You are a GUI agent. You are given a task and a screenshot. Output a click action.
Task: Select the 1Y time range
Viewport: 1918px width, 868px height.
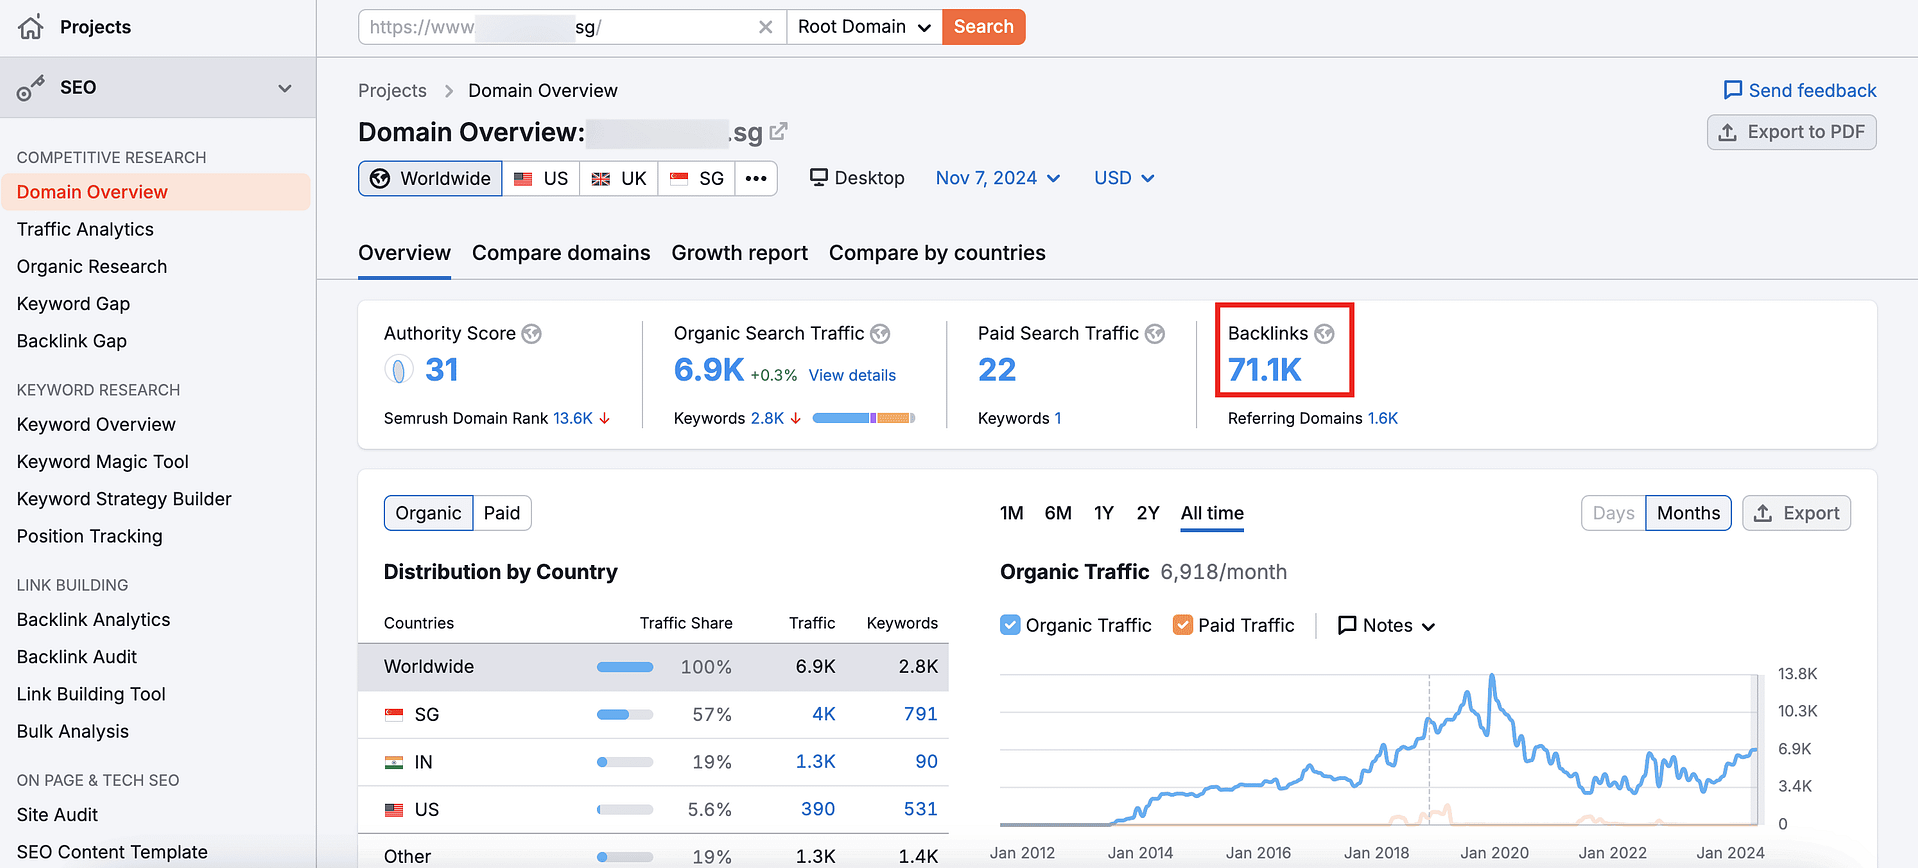pyautogui.click(x=1103, y=513)
